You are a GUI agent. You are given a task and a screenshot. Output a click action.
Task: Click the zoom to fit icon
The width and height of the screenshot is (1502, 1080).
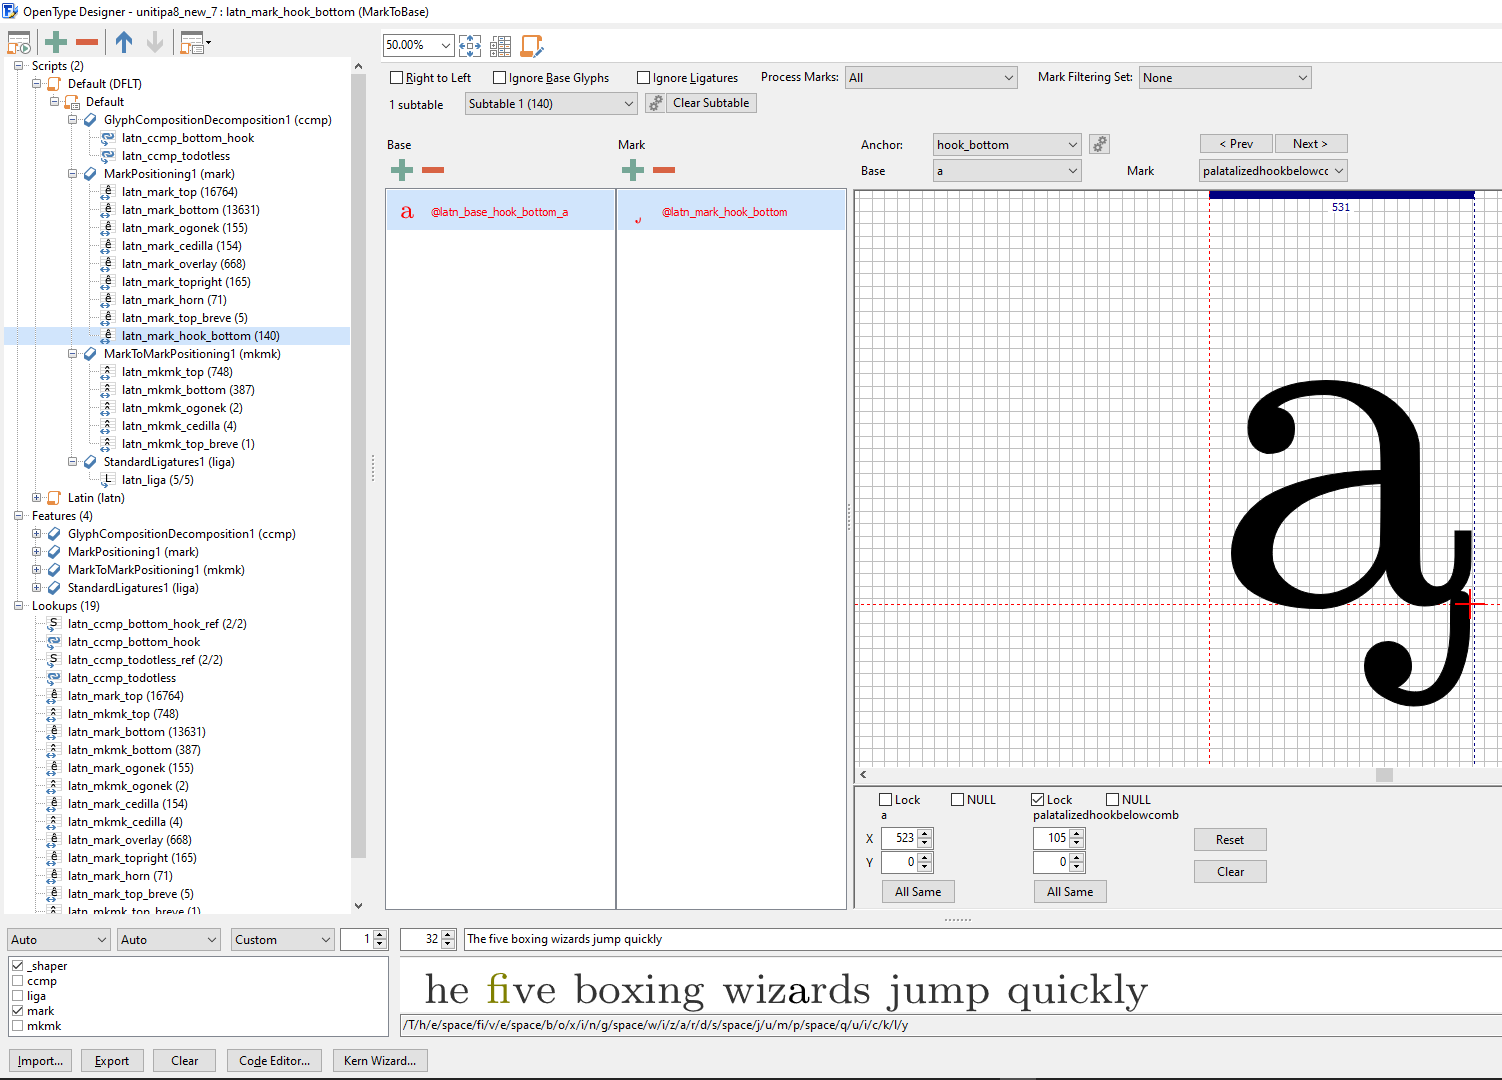[x=470, y=45]
